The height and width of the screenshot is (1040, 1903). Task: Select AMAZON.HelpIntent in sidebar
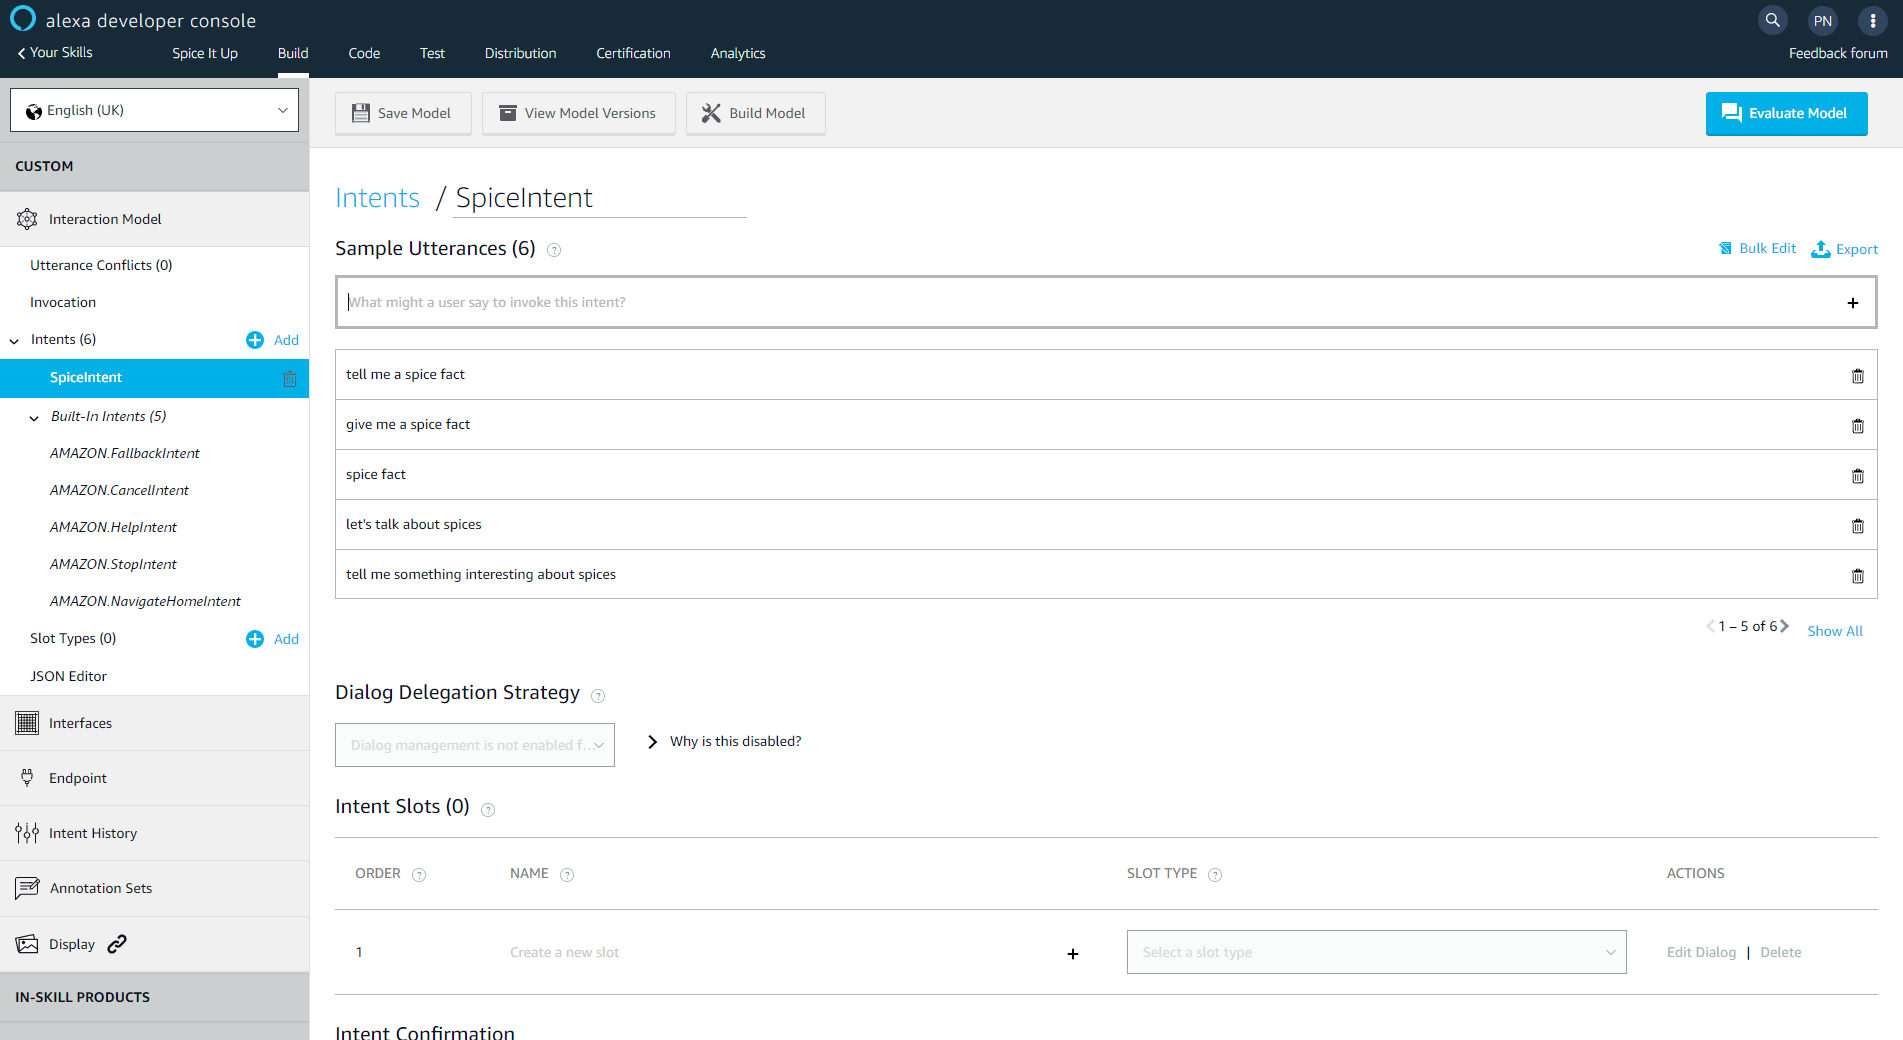[113, 527]
